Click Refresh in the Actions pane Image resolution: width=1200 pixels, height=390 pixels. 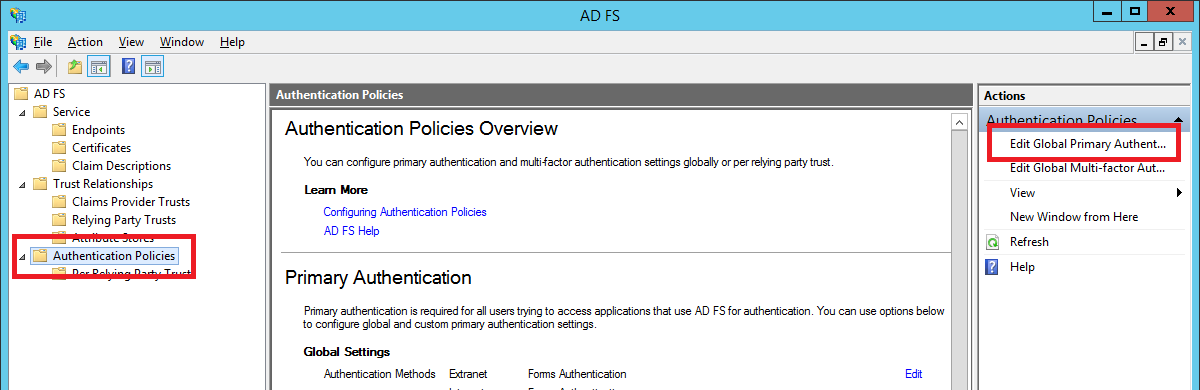pyautogui.click(x=1029, y=242)
